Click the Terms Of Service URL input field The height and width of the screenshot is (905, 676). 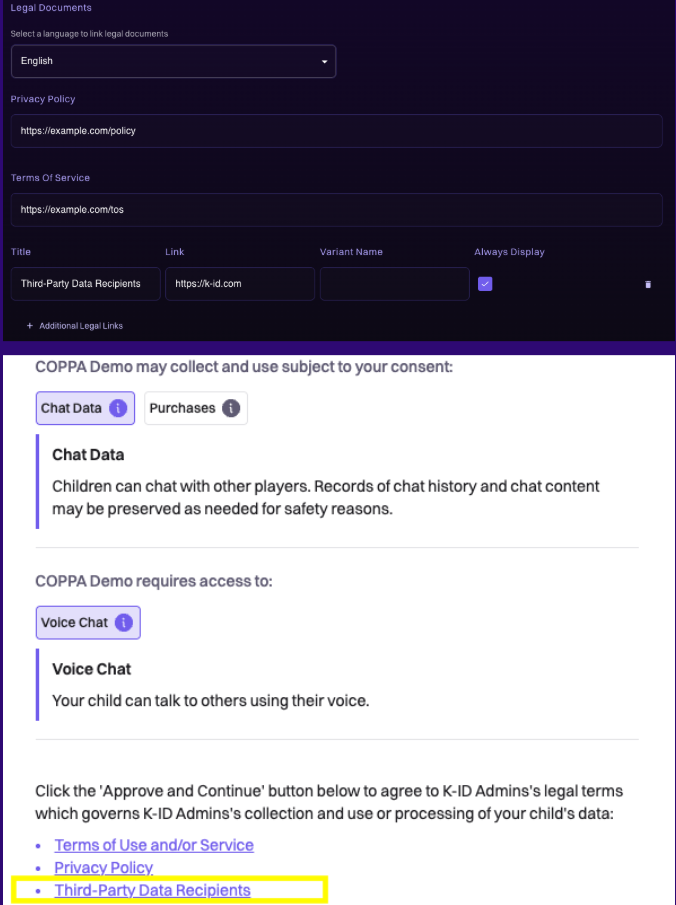(336, 209)
